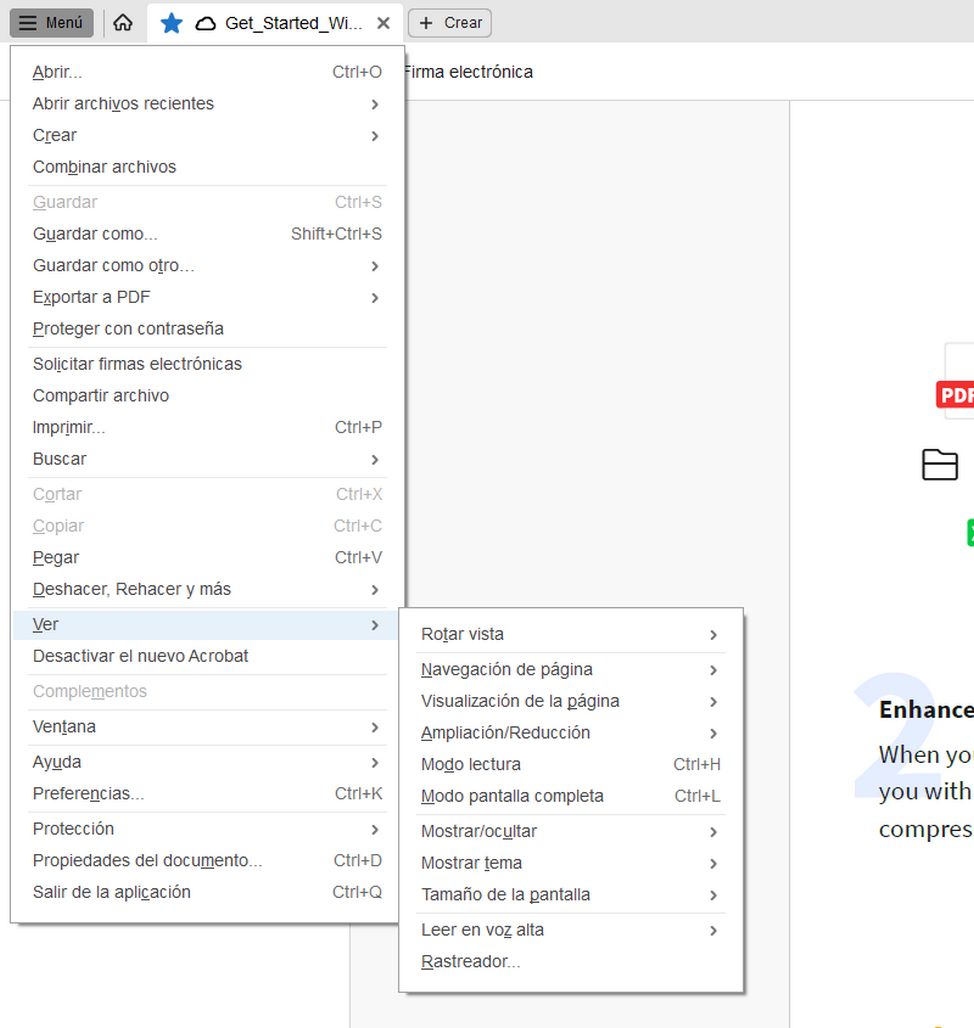Choose Combinar archivos
Screen dimensions: 974x1028
[207, 167]
